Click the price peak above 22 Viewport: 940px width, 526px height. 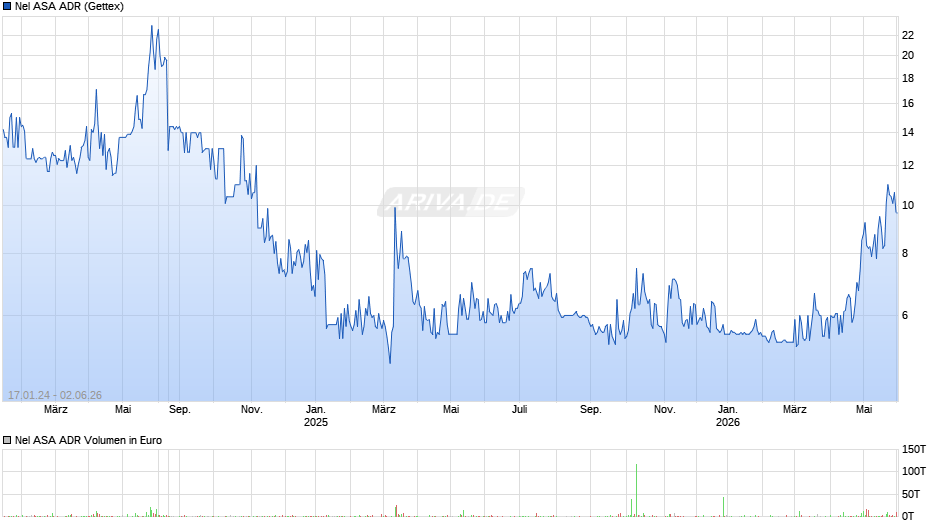(x=152, y=26)
